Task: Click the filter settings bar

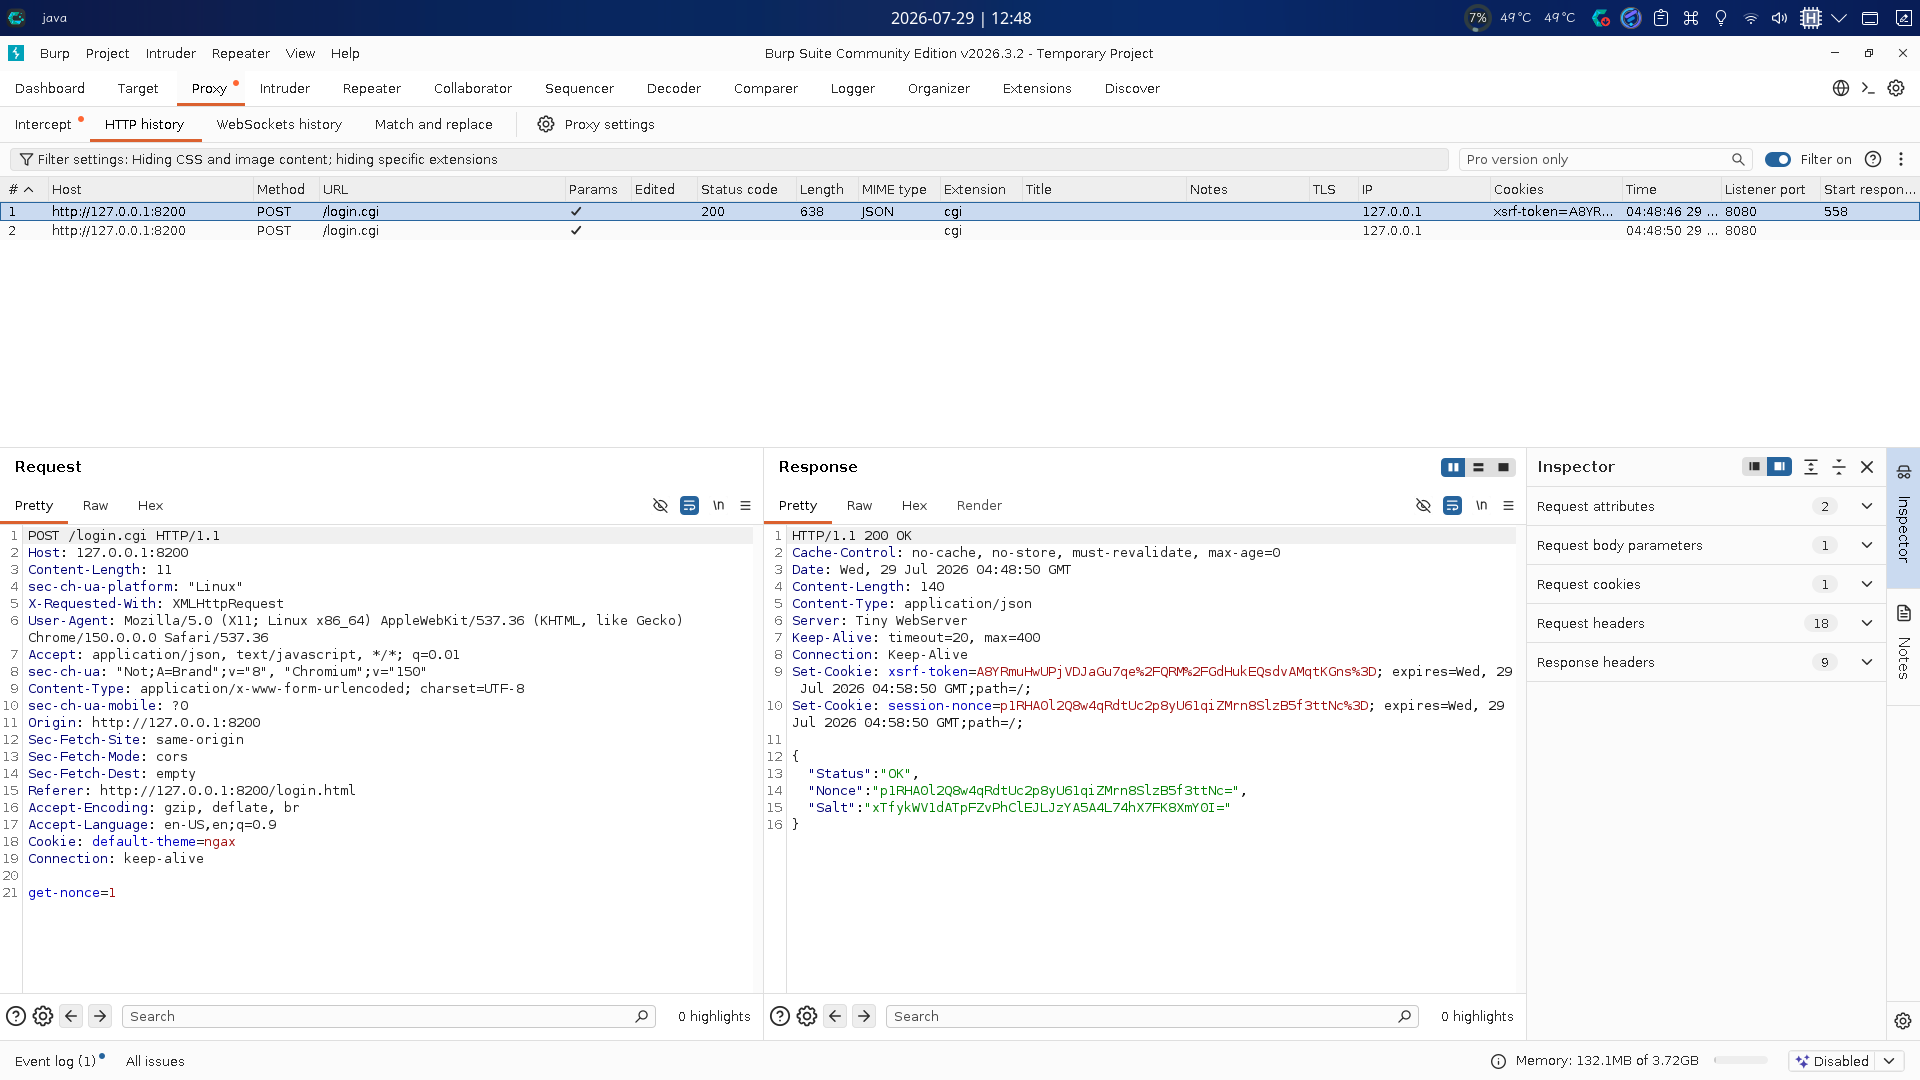Action: tap(729, 159)
